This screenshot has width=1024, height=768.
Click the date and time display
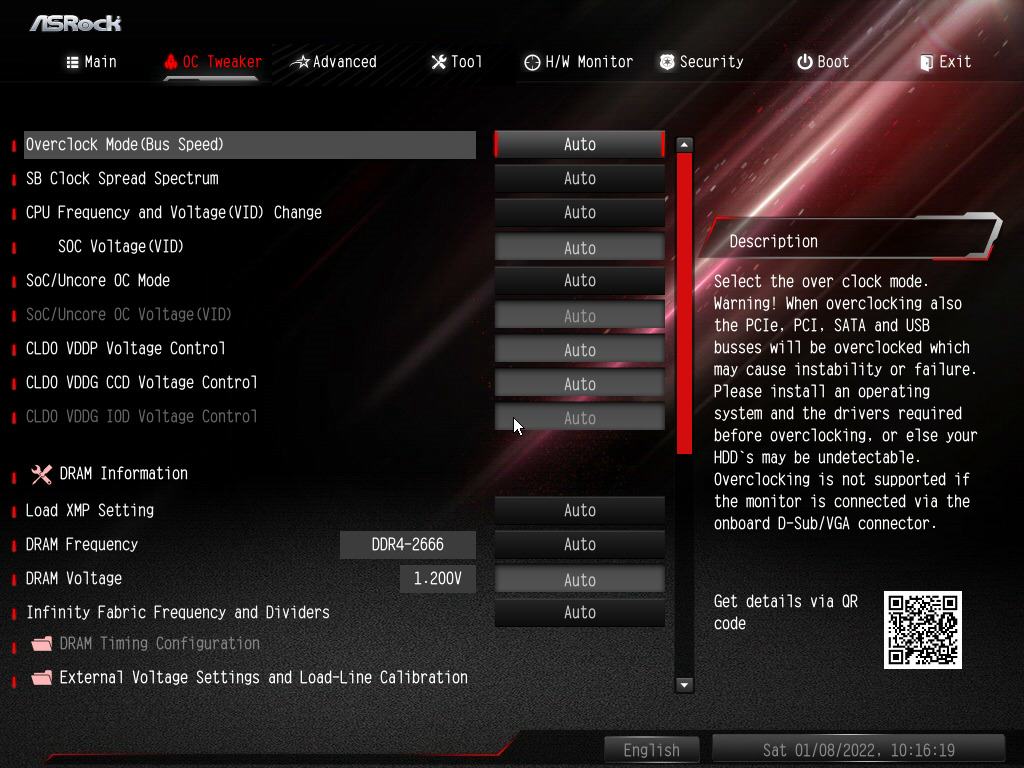[858, 750]
